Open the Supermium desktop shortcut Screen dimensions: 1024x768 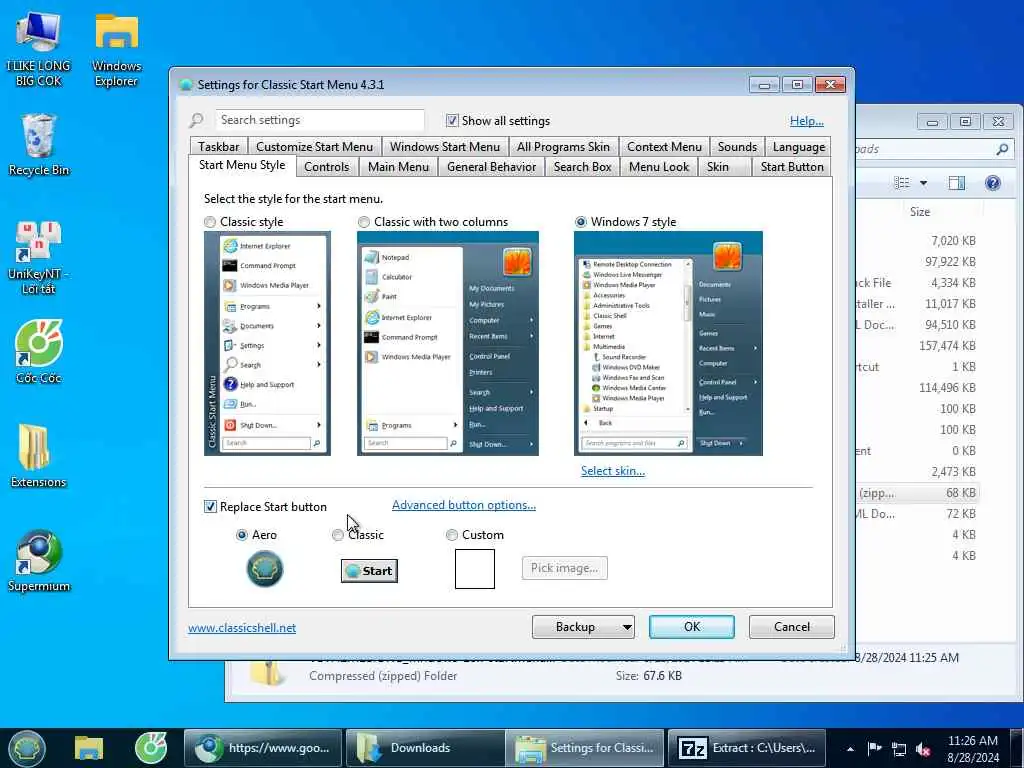click(39, 560)
